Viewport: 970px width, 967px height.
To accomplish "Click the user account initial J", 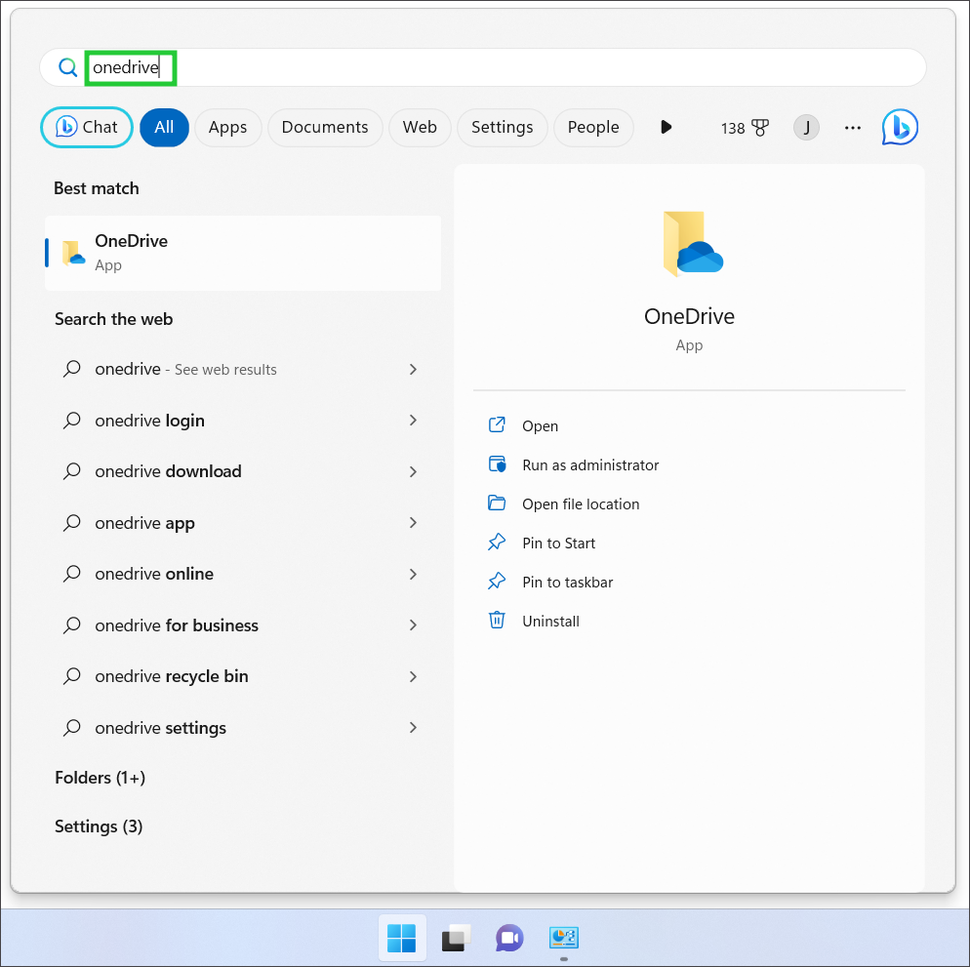I will 806,127.
